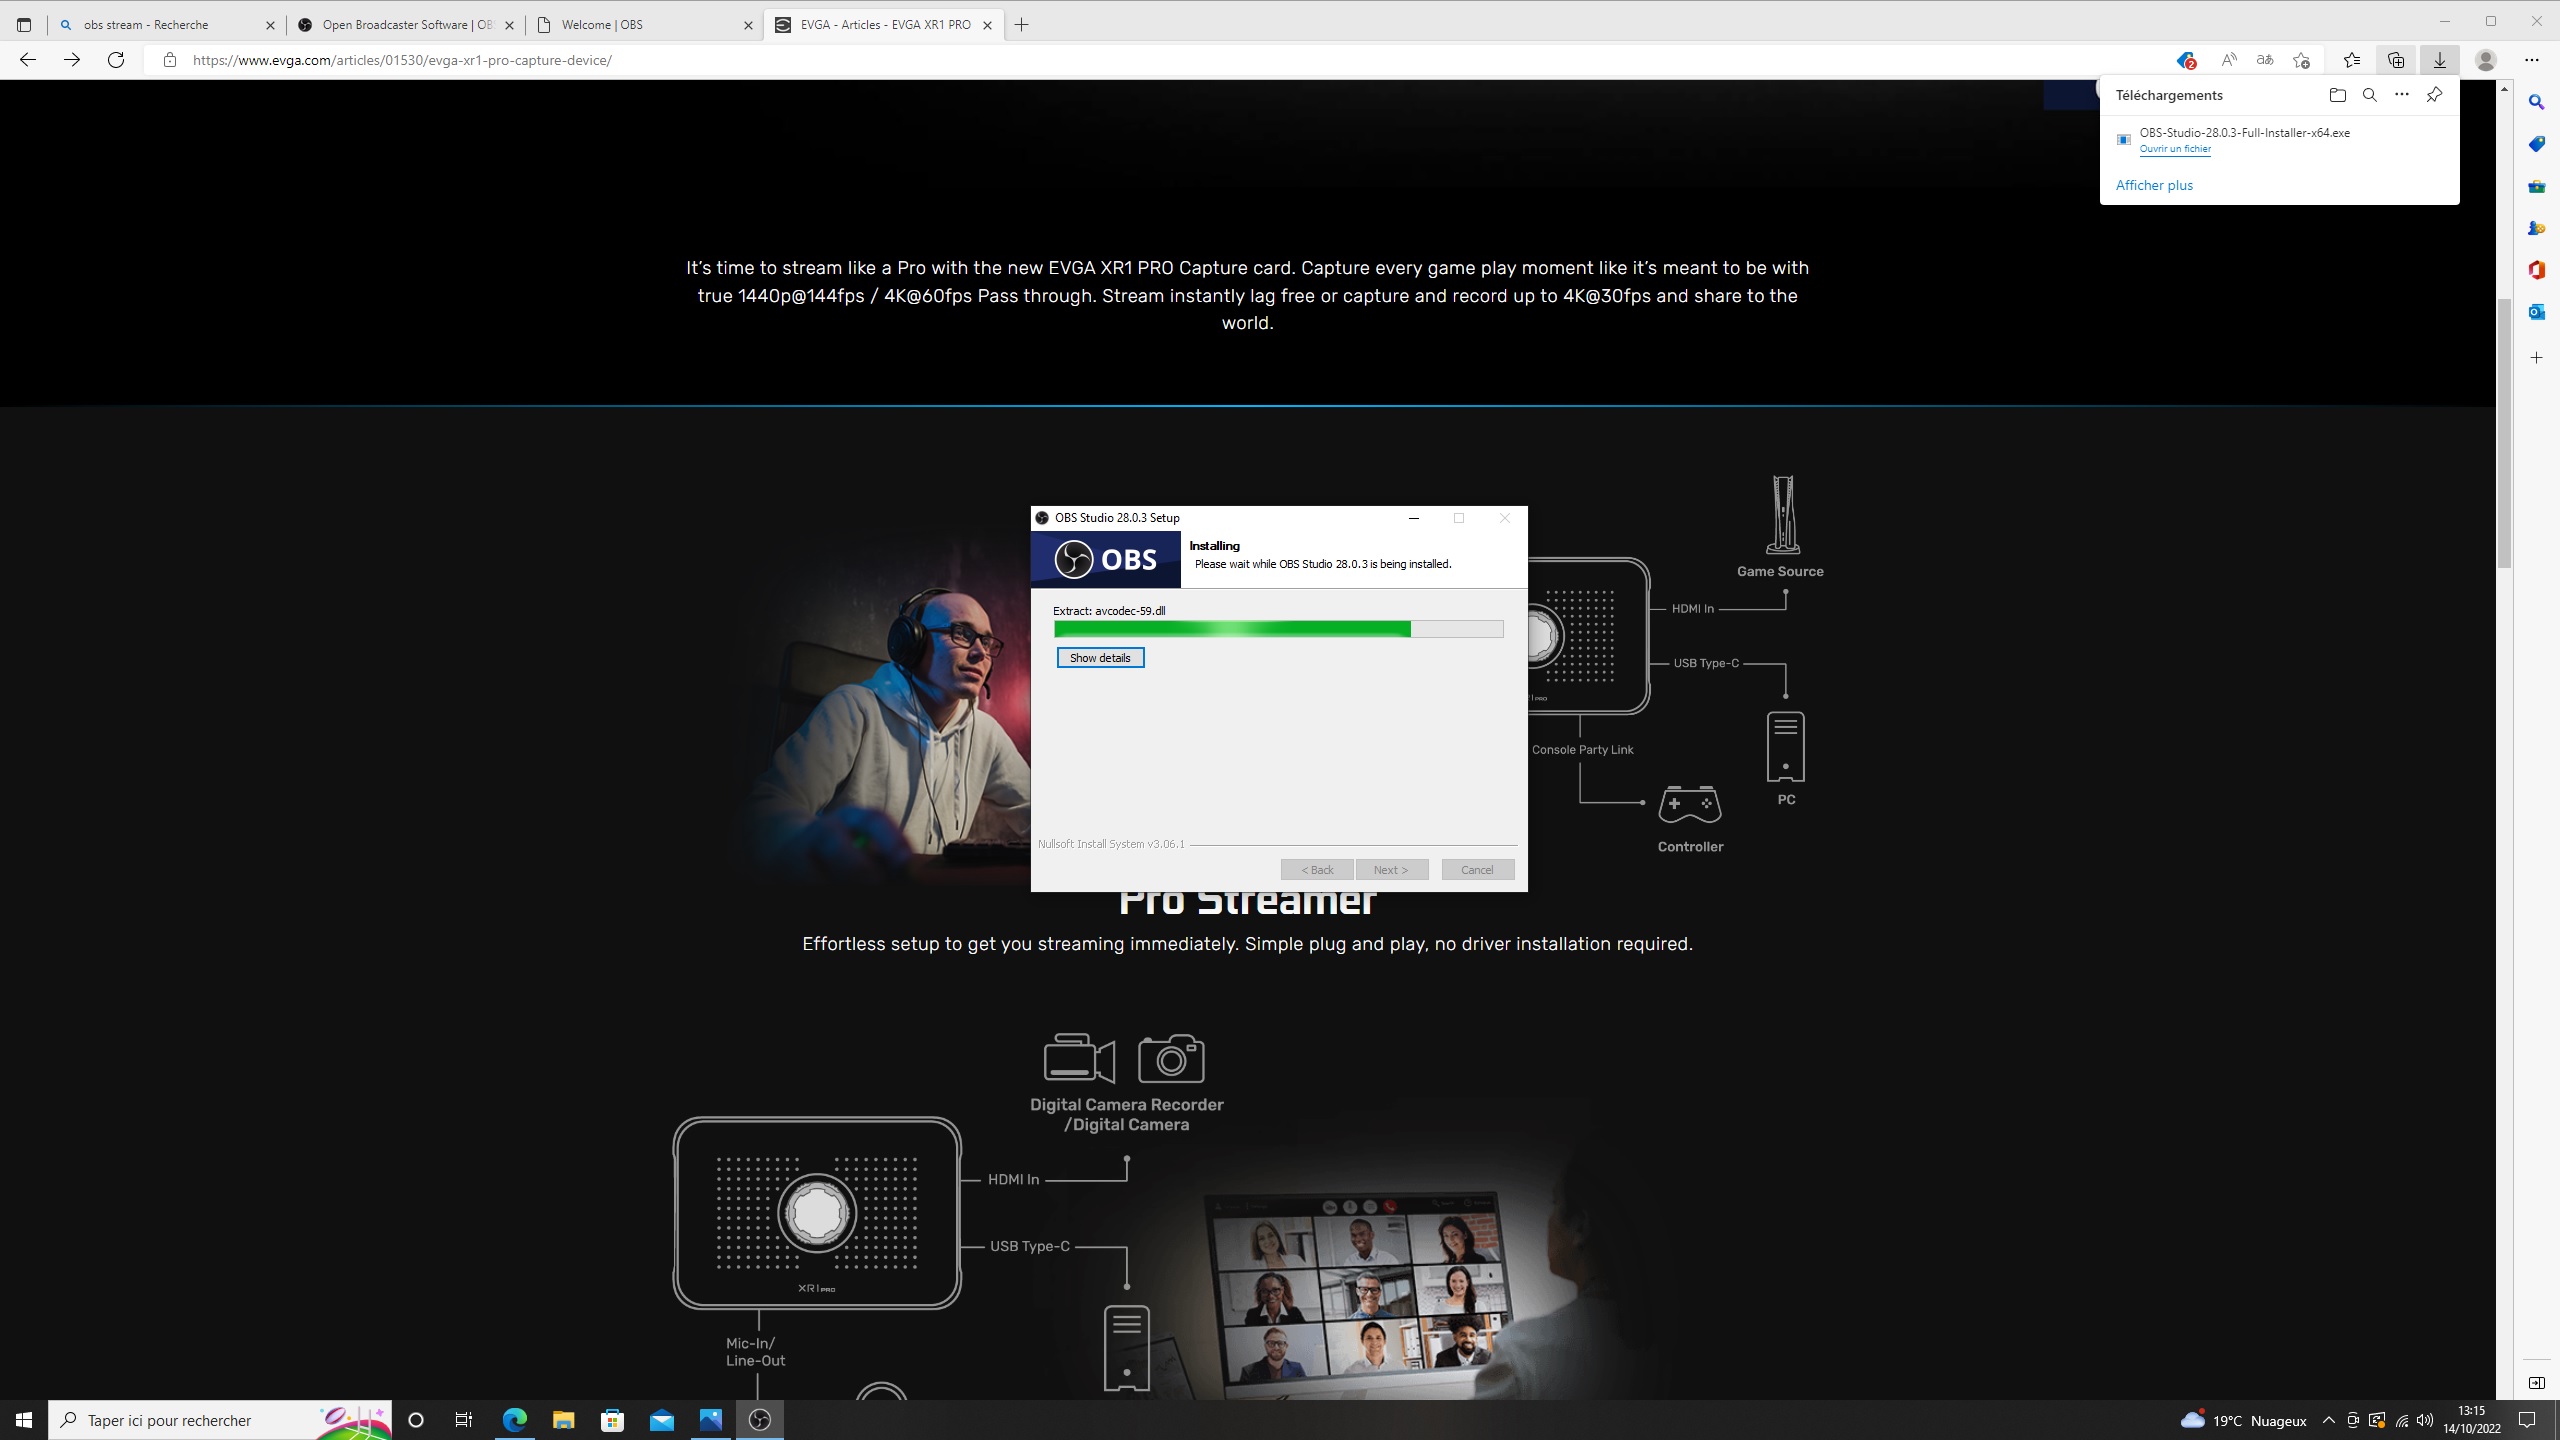The image size is (2560, 1440).
Task: Pin the Téléchargements panel
Action: tap(2434, 95)
